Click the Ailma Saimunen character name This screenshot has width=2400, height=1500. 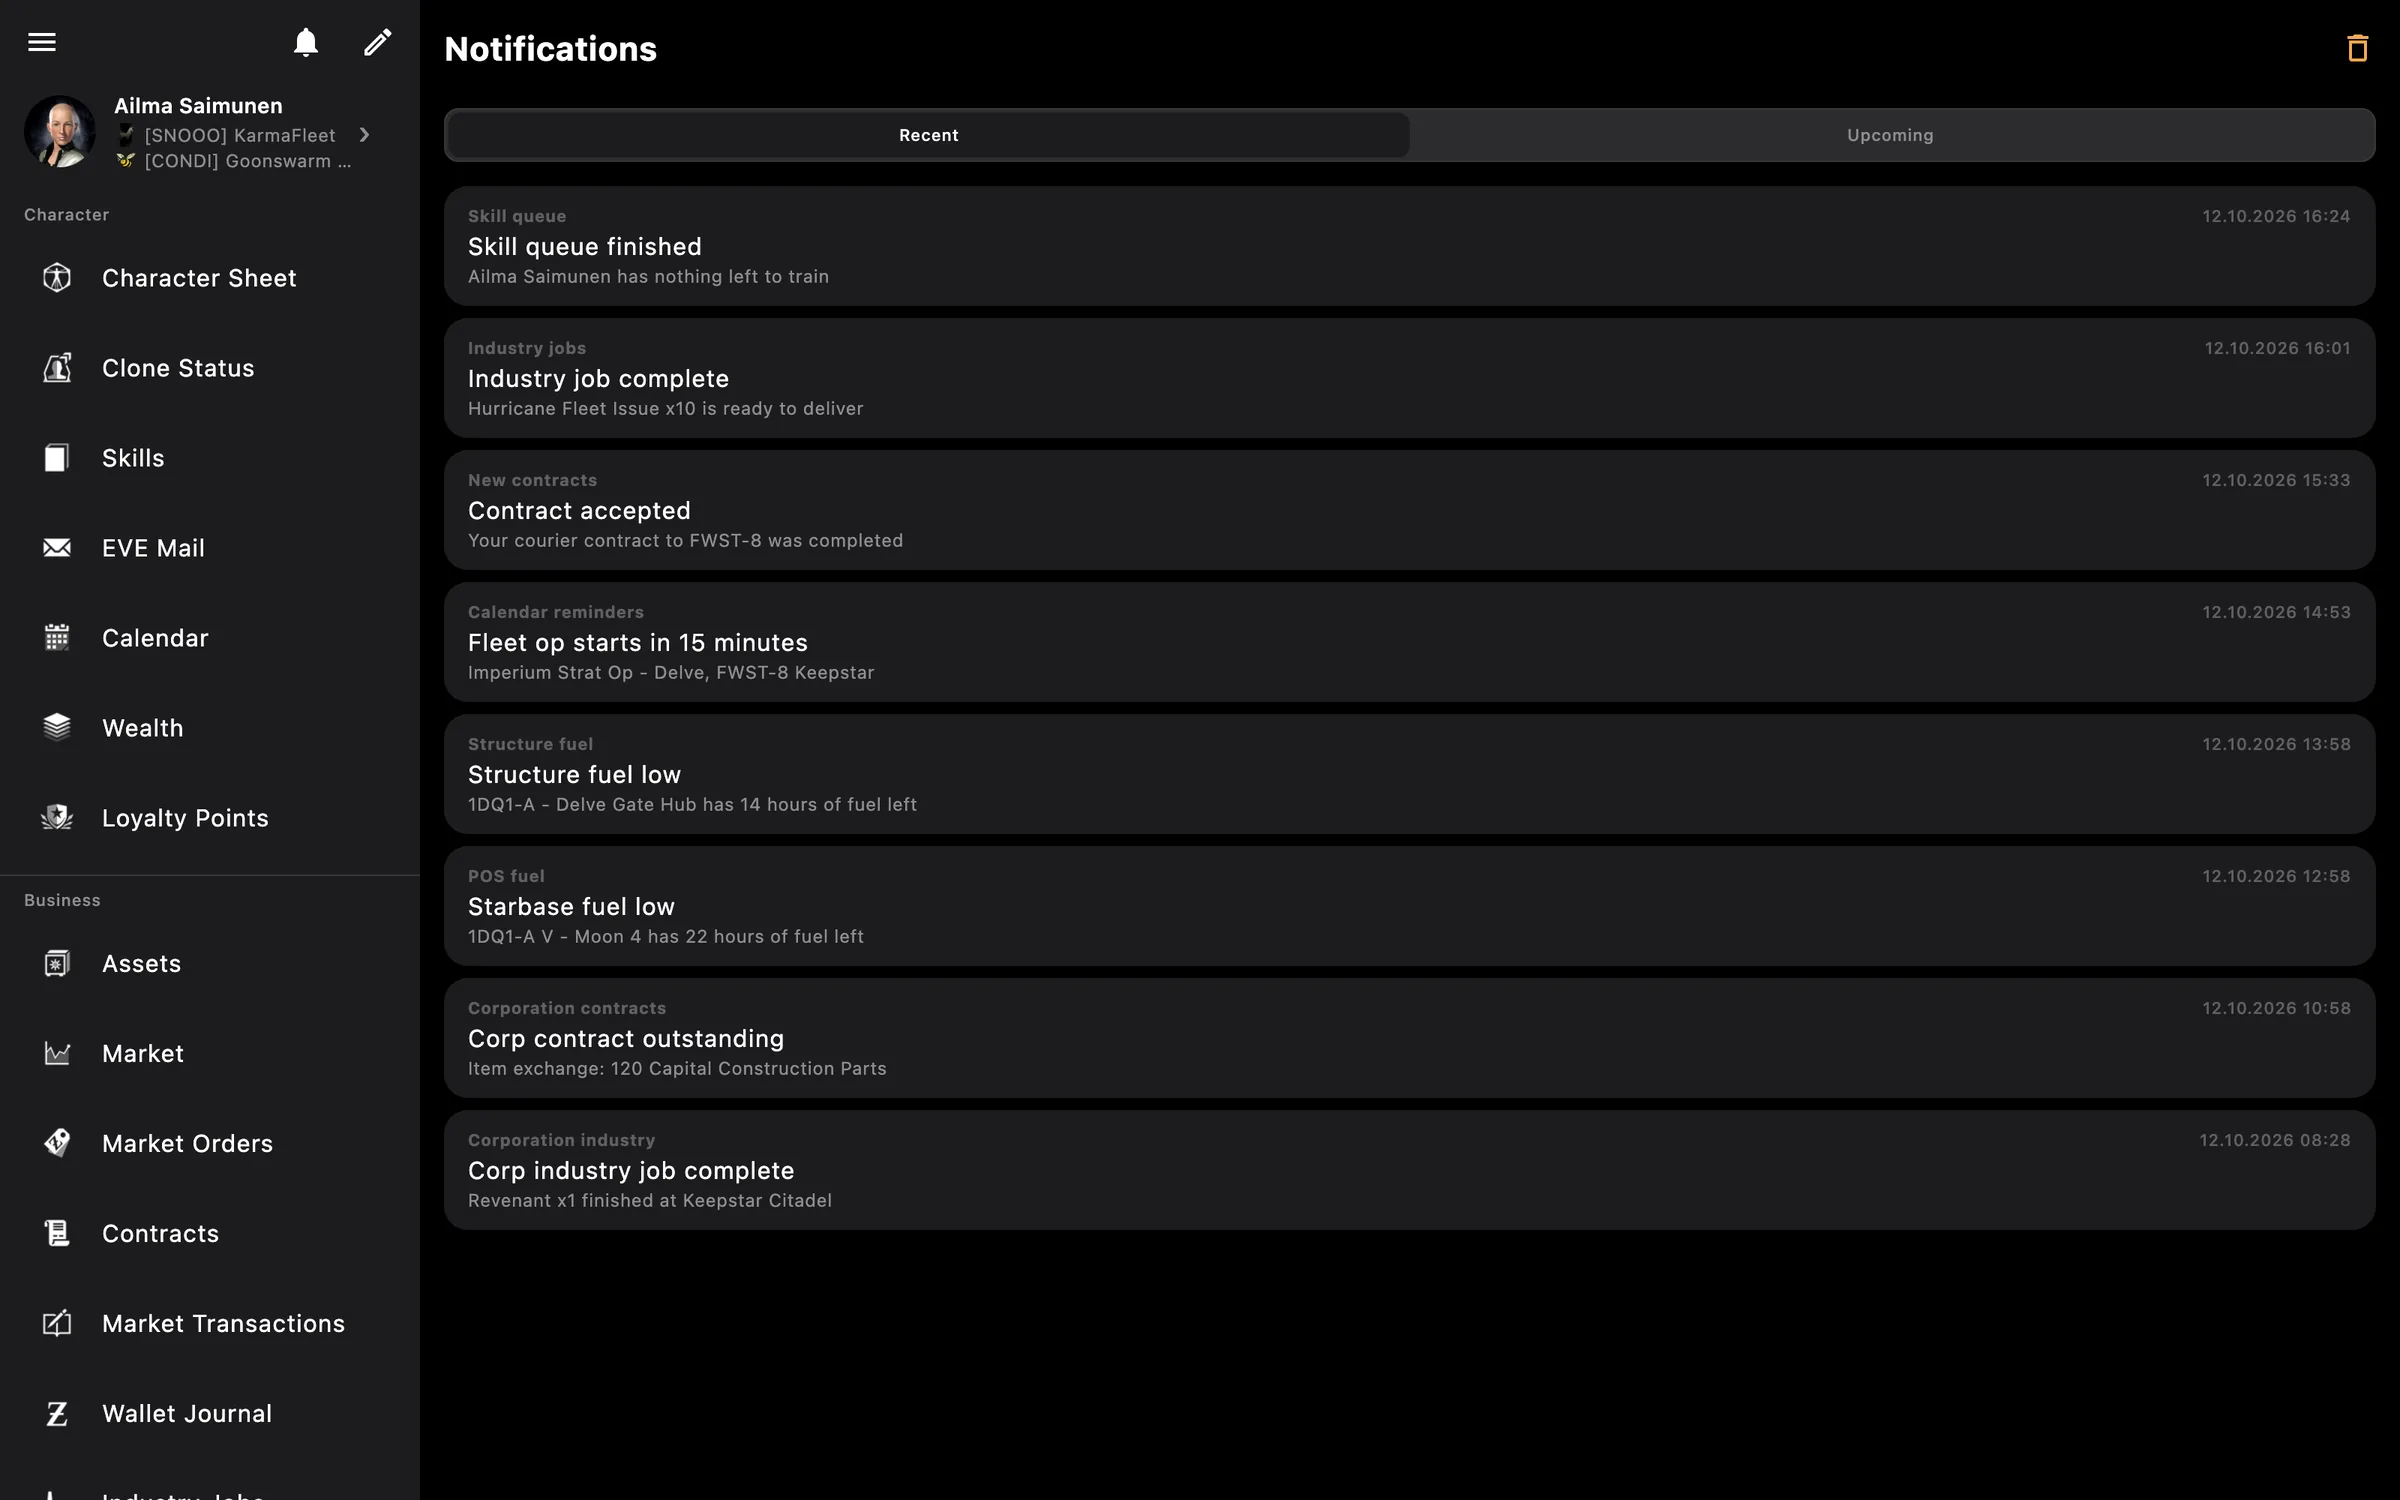point(198,106)
